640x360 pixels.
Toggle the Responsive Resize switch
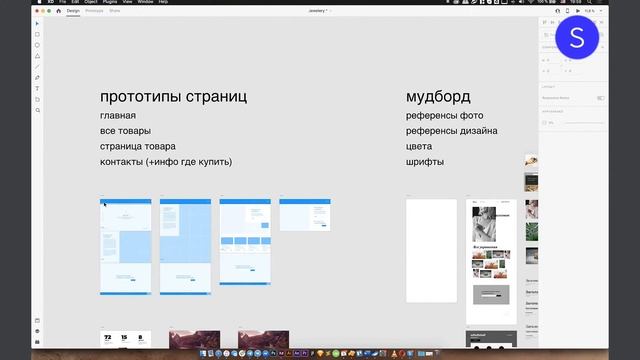pyautogui.click(x=600, y=98)
